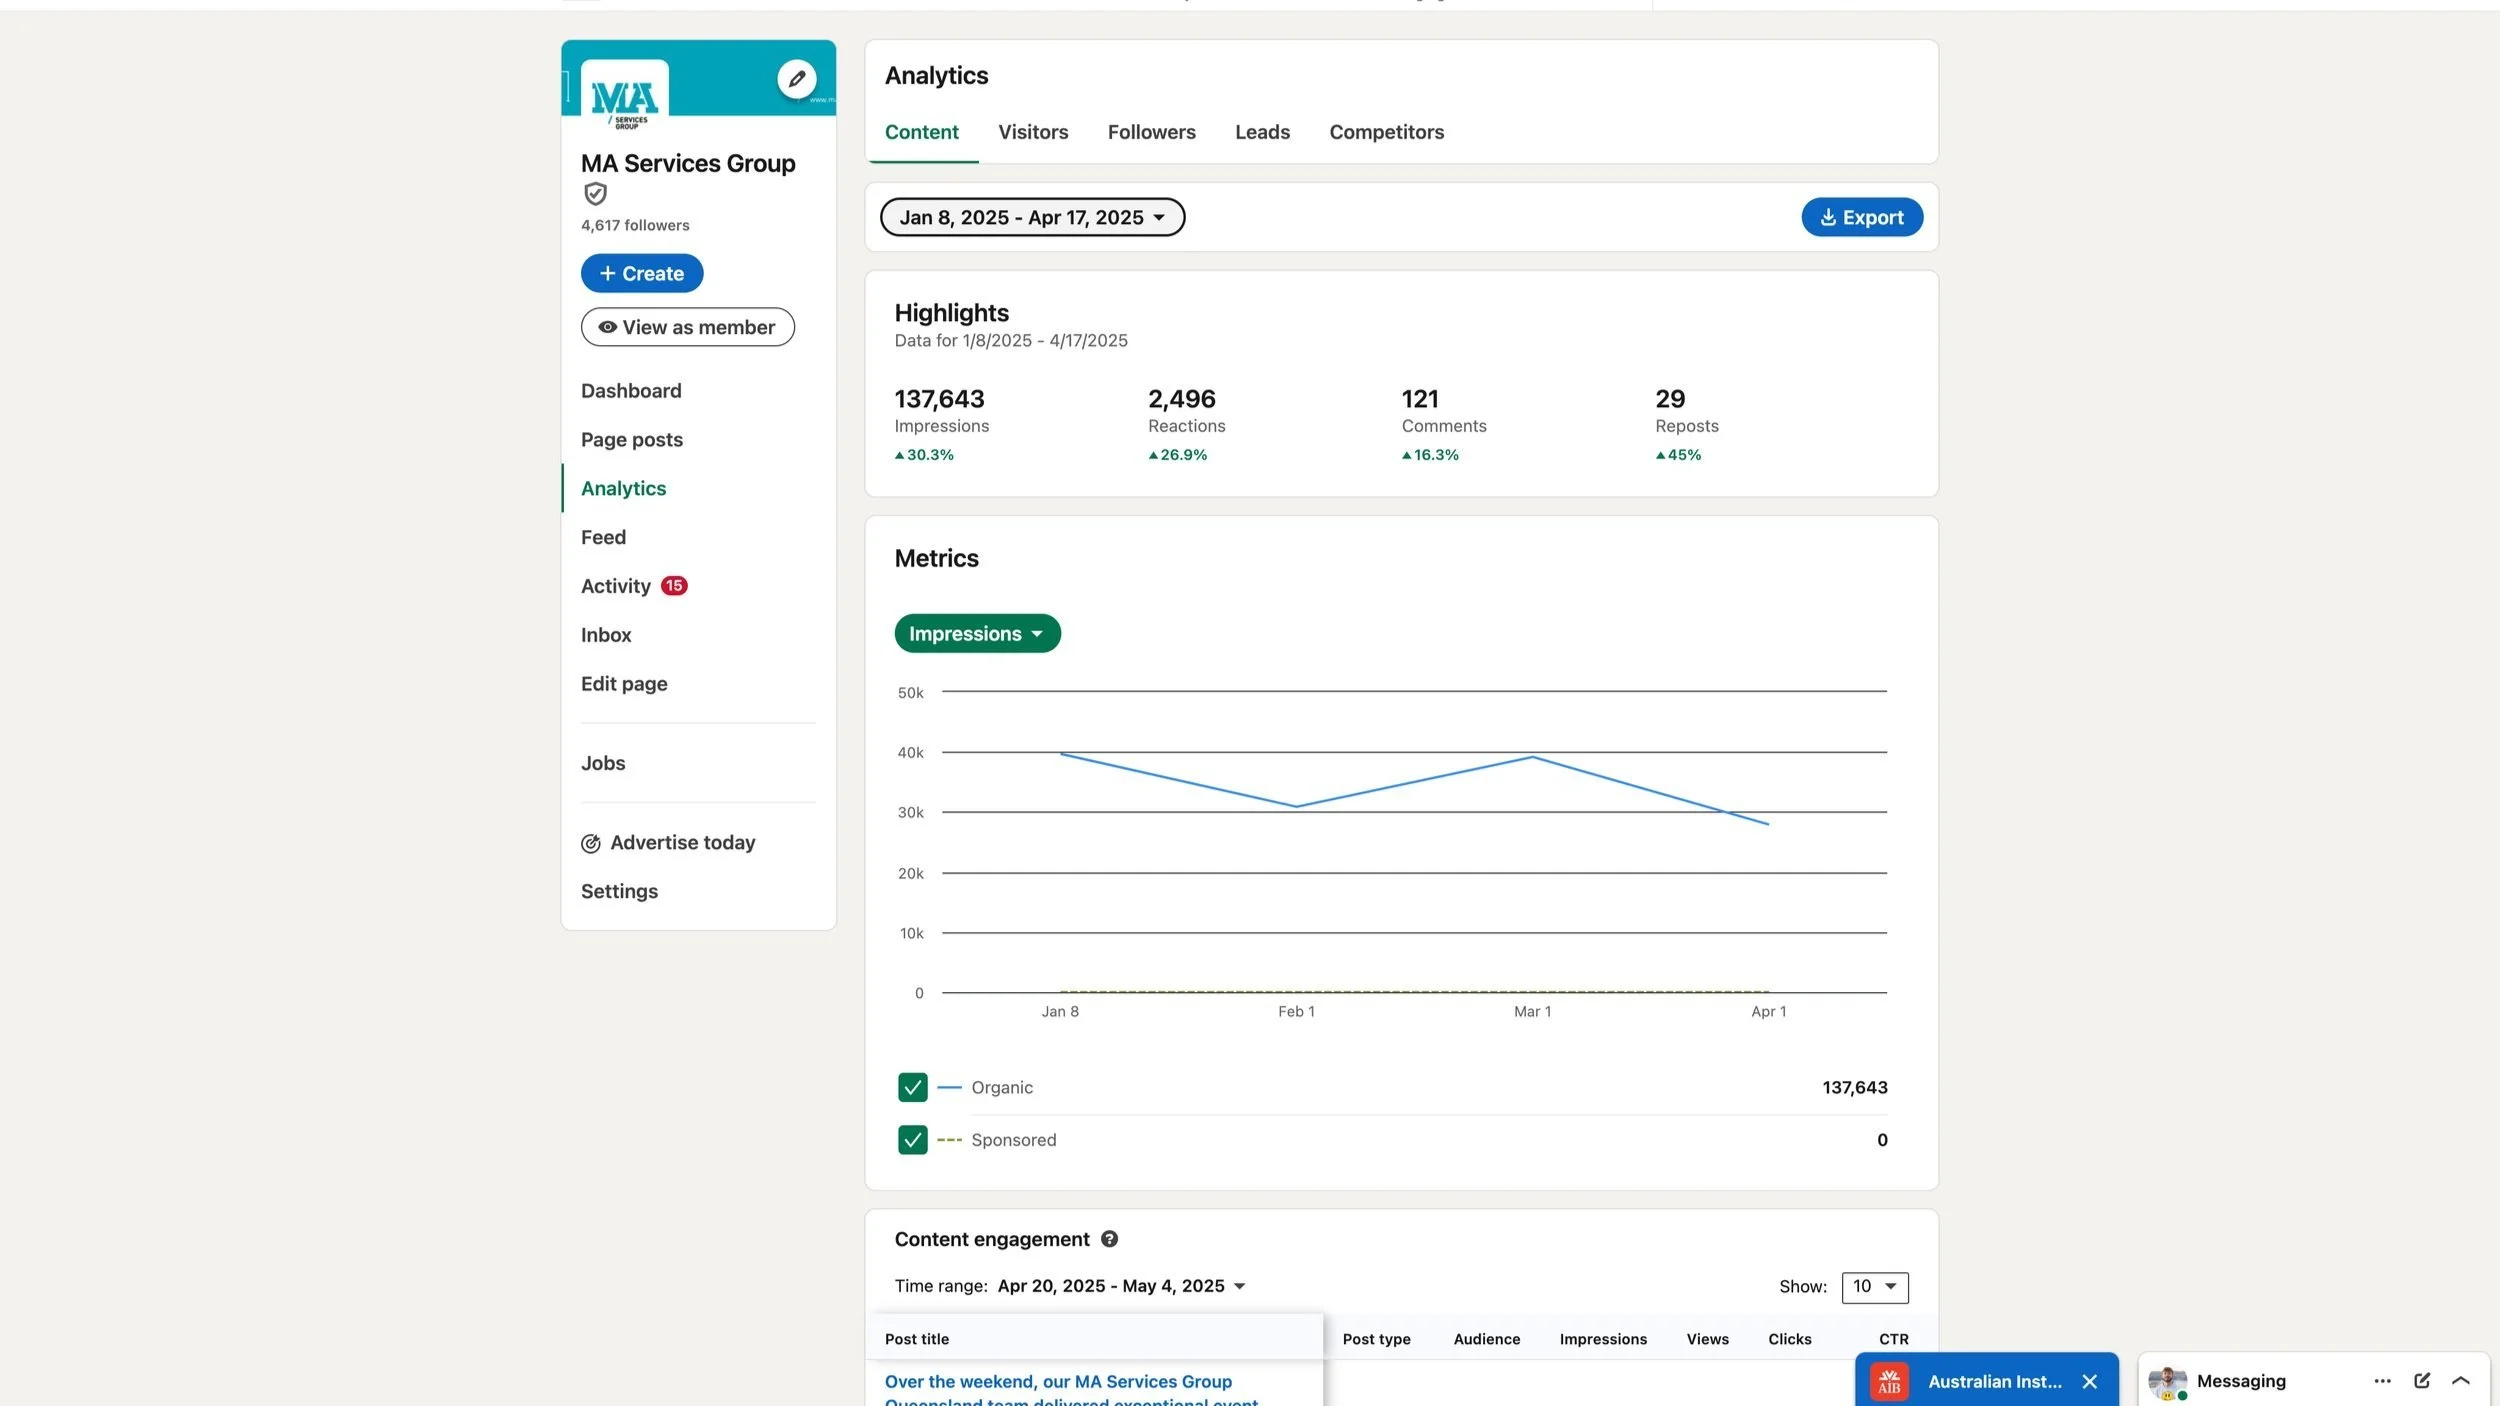Uncheck the Organic series checkbox
This screenshot has width=2500, height=1406.
pos(912,1087)
